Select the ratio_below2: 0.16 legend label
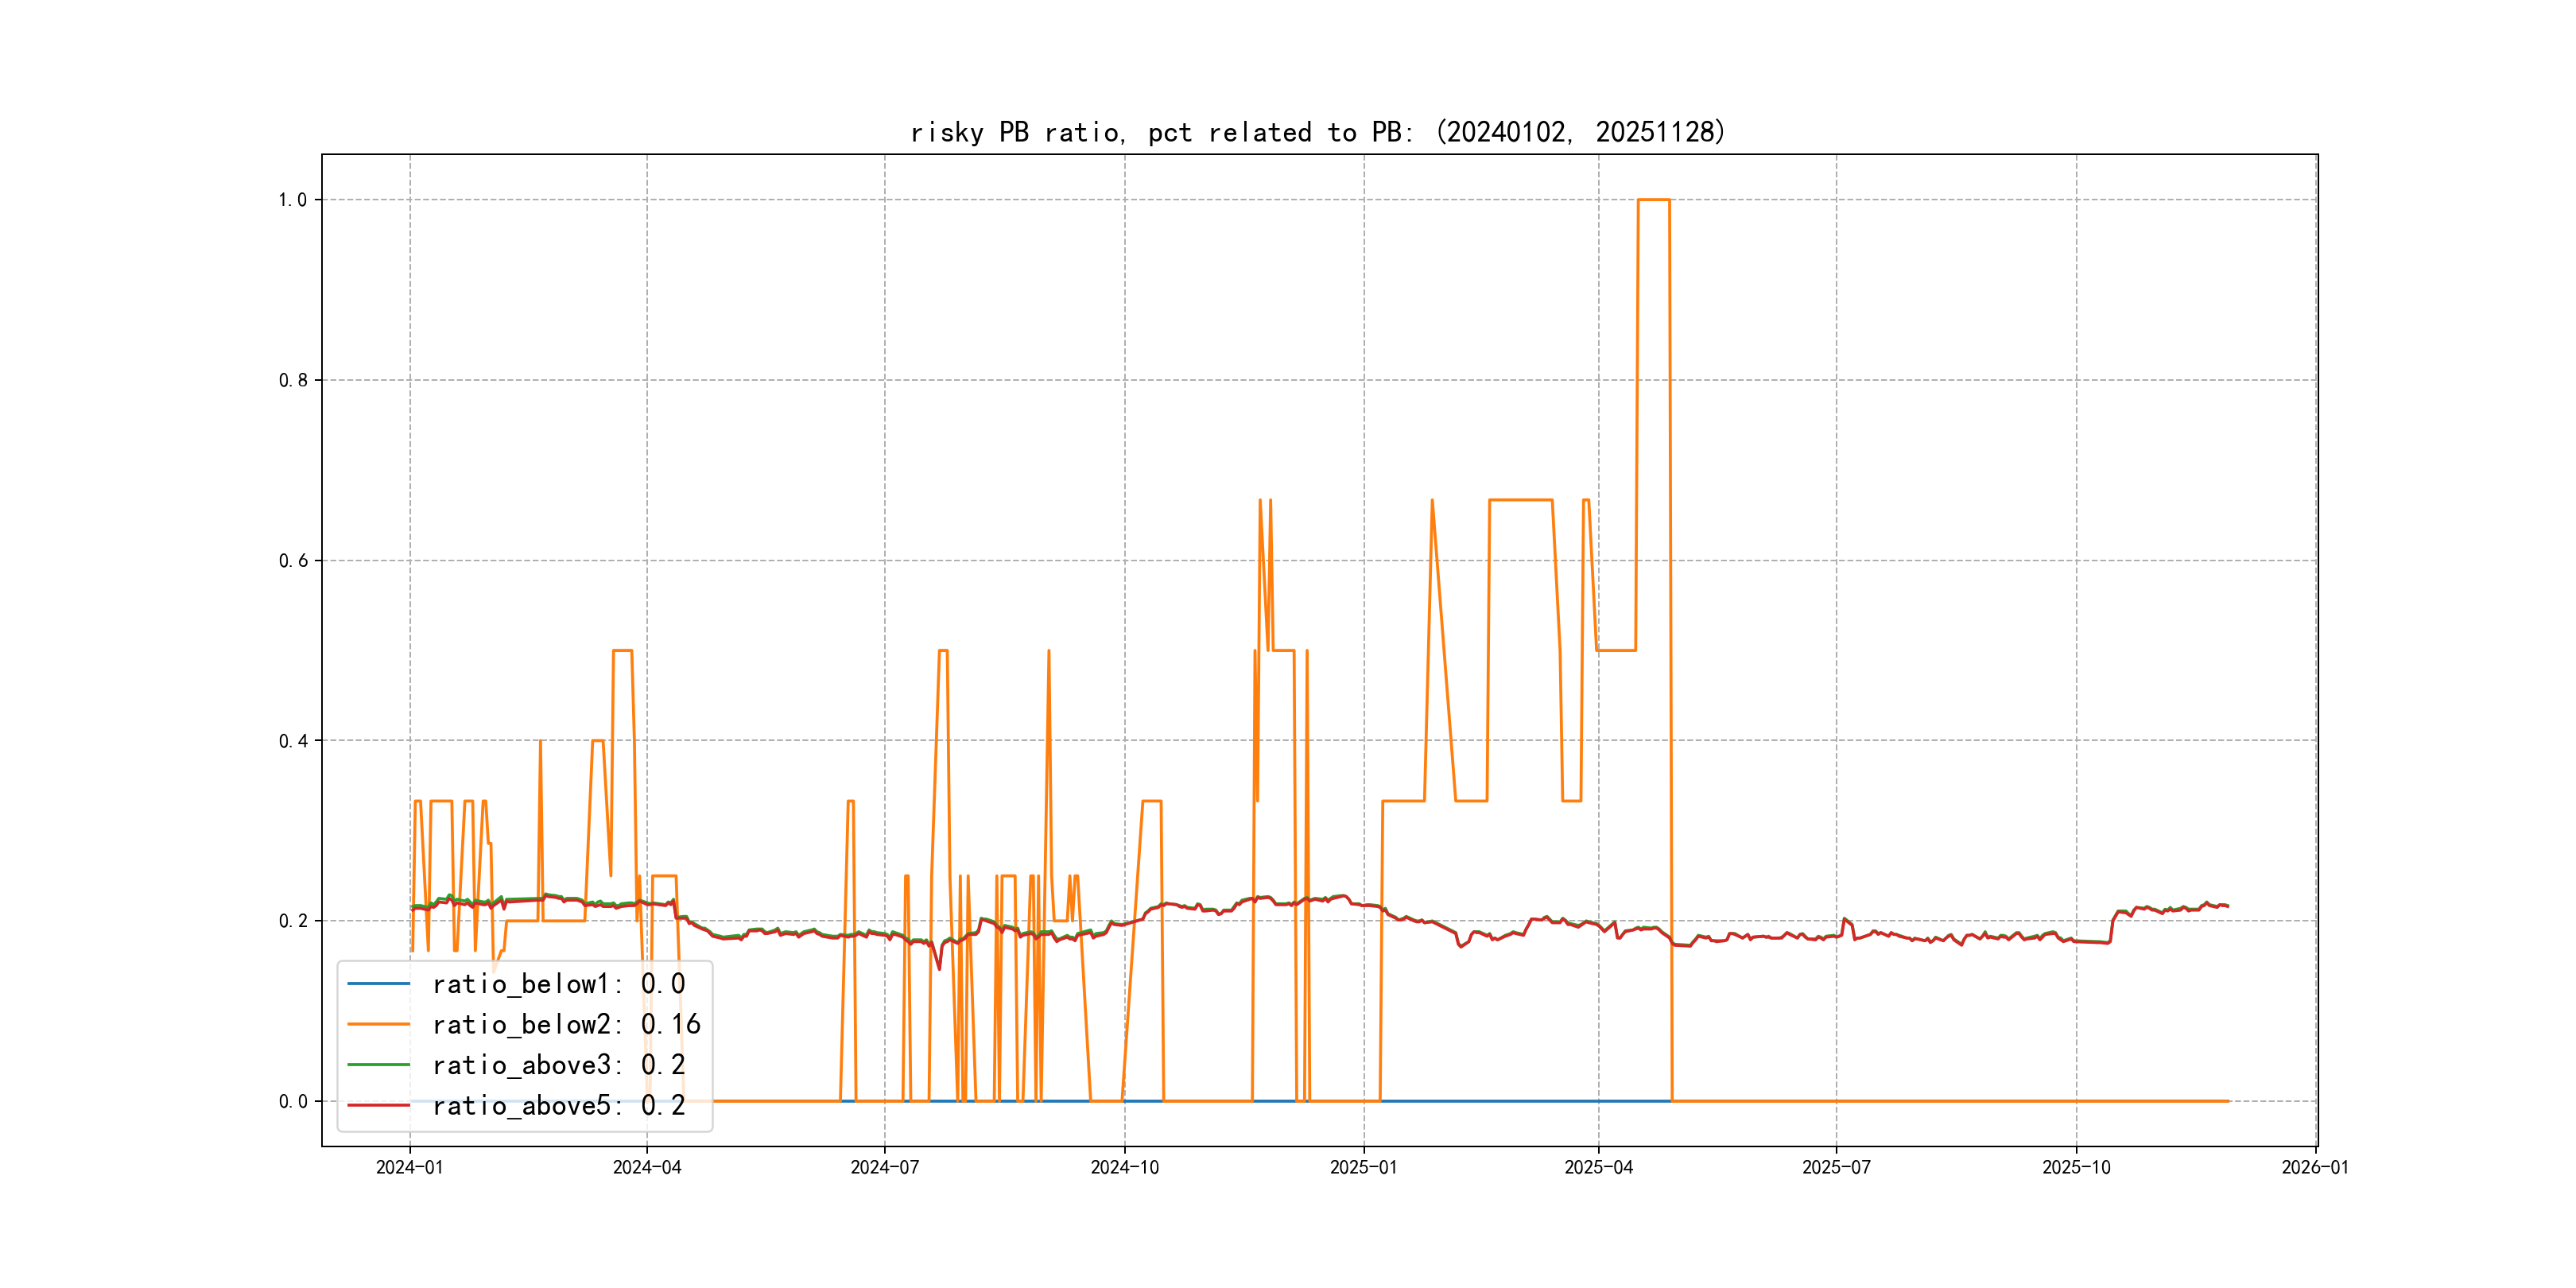This screenshot has width=2576, height=1288. coord(566,1024)
